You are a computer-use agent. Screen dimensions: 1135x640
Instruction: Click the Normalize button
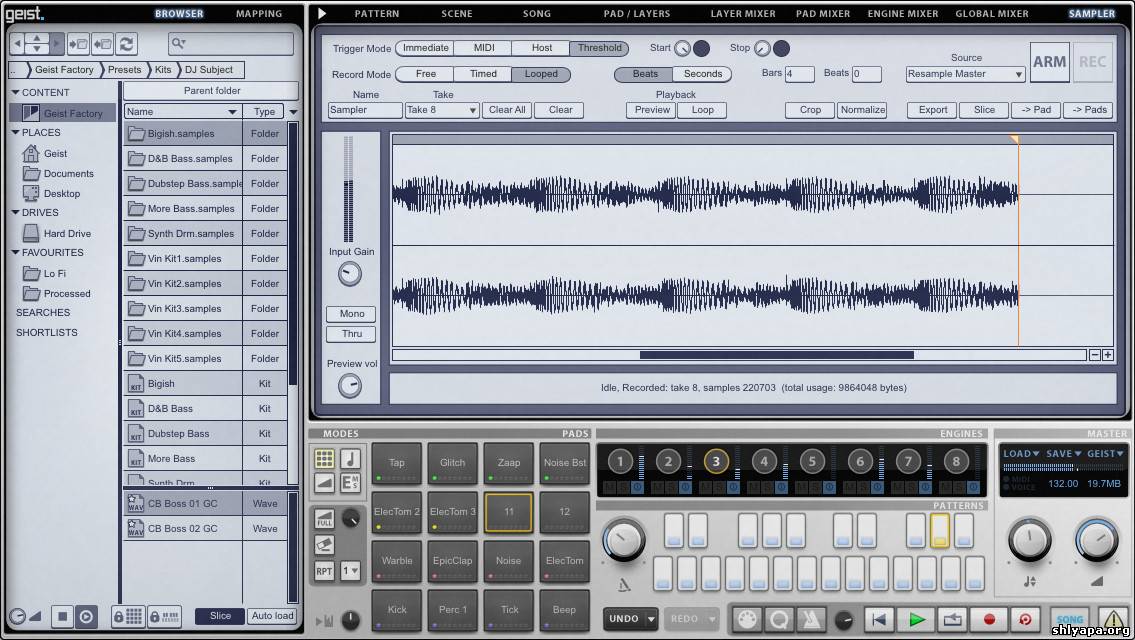pos(862,110)
